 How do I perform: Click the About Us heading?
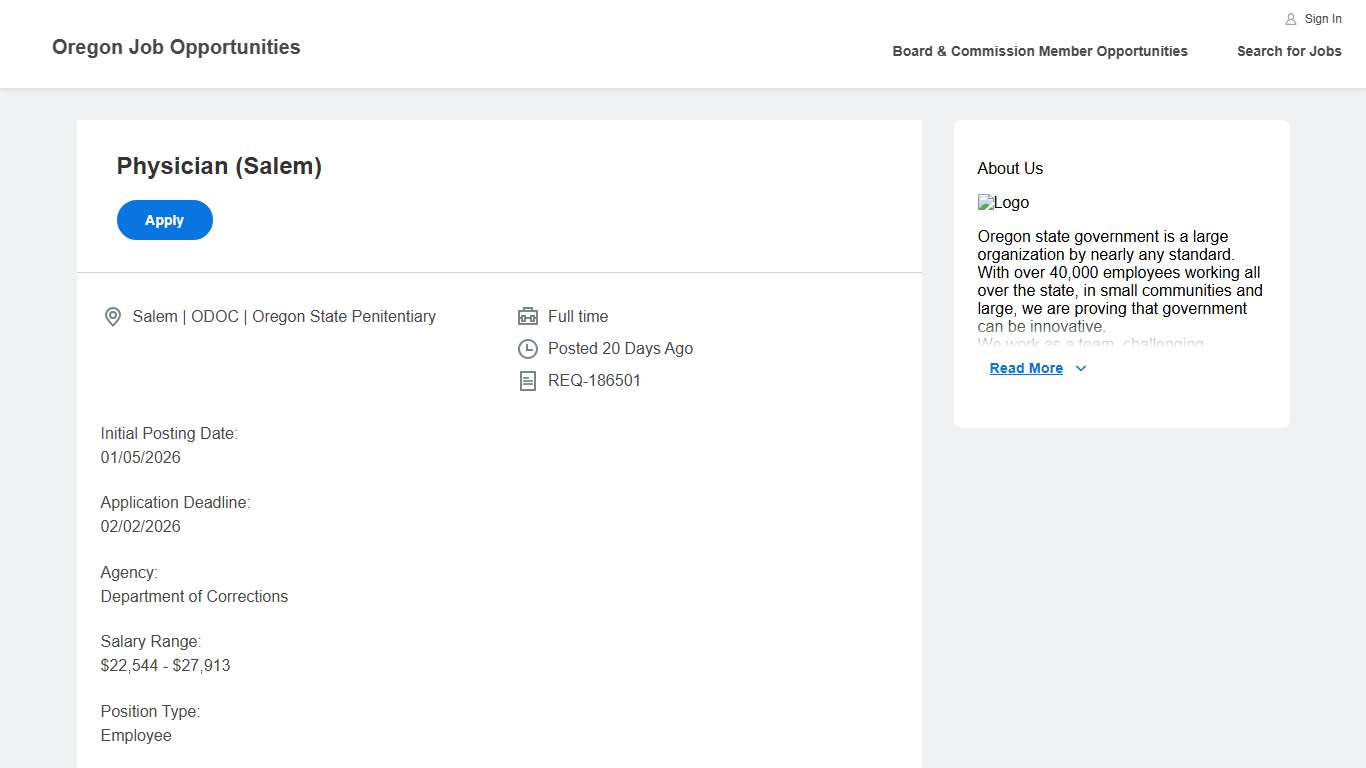pyautogui.click(x=1010, y=169)
